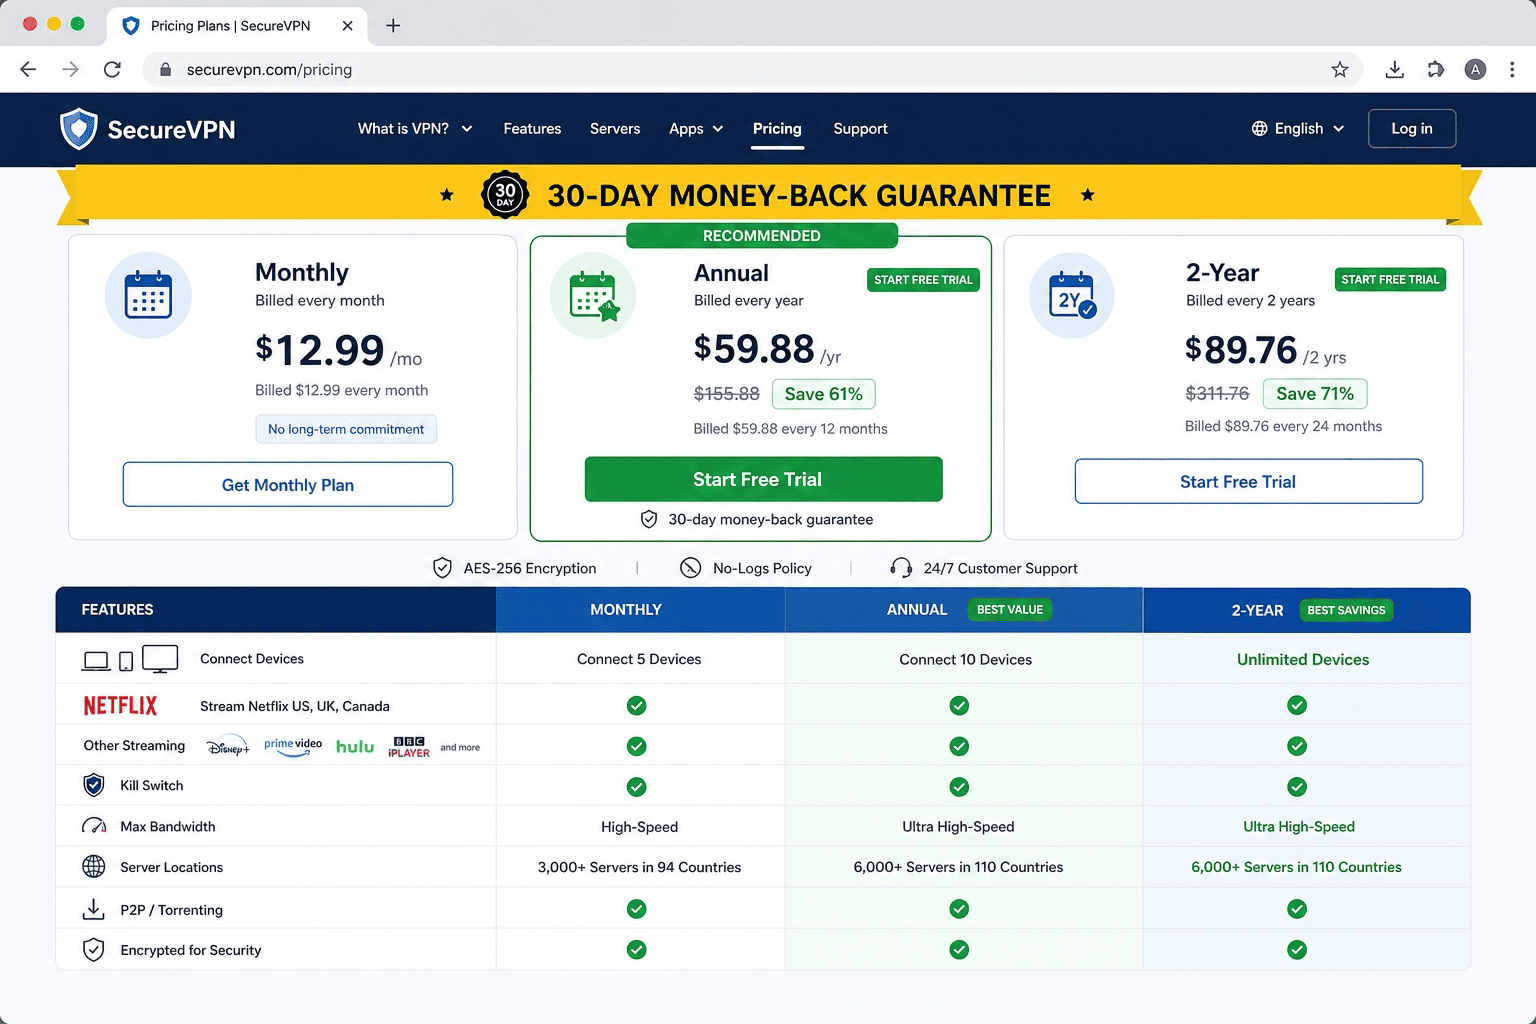This screenshot has width=1536, height=1024.
Task: Click the Kill Switch shield icon
Action: click(x=94, y=785)
